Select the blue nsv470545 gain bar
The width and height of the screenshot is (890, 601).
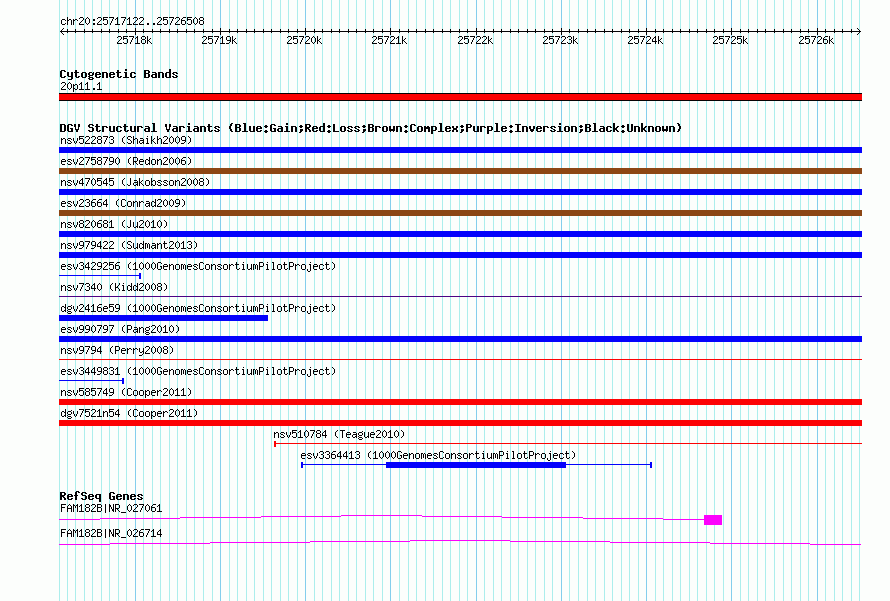click(x=460, y=192)
